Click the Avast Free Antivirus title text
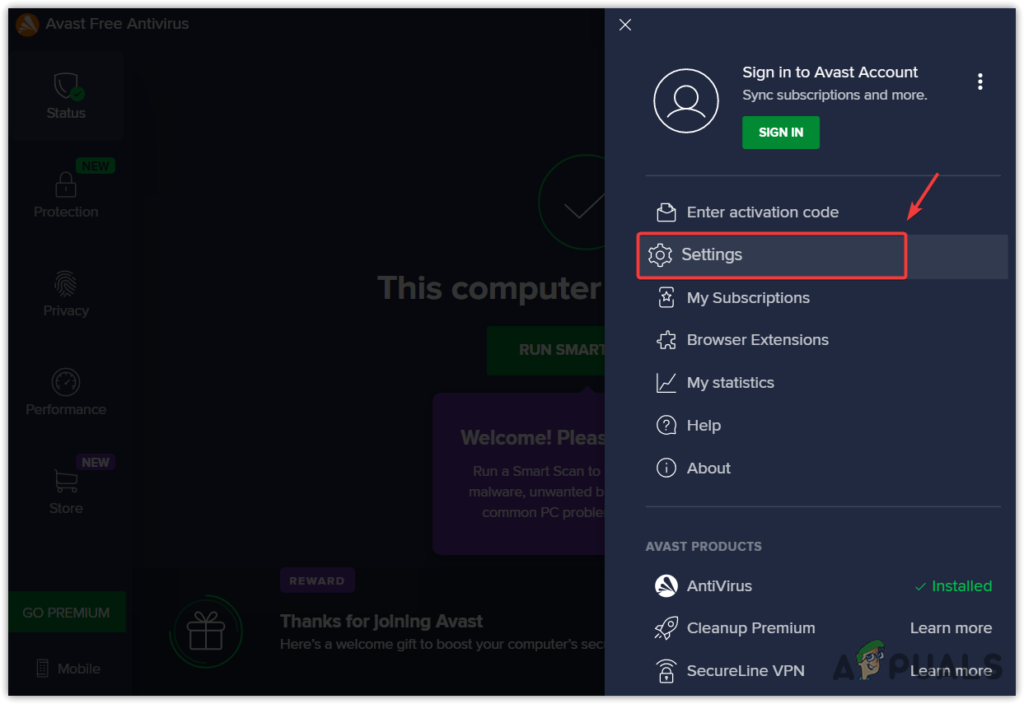The height and width of the screenshot is (704, 1024). (117, 24)
